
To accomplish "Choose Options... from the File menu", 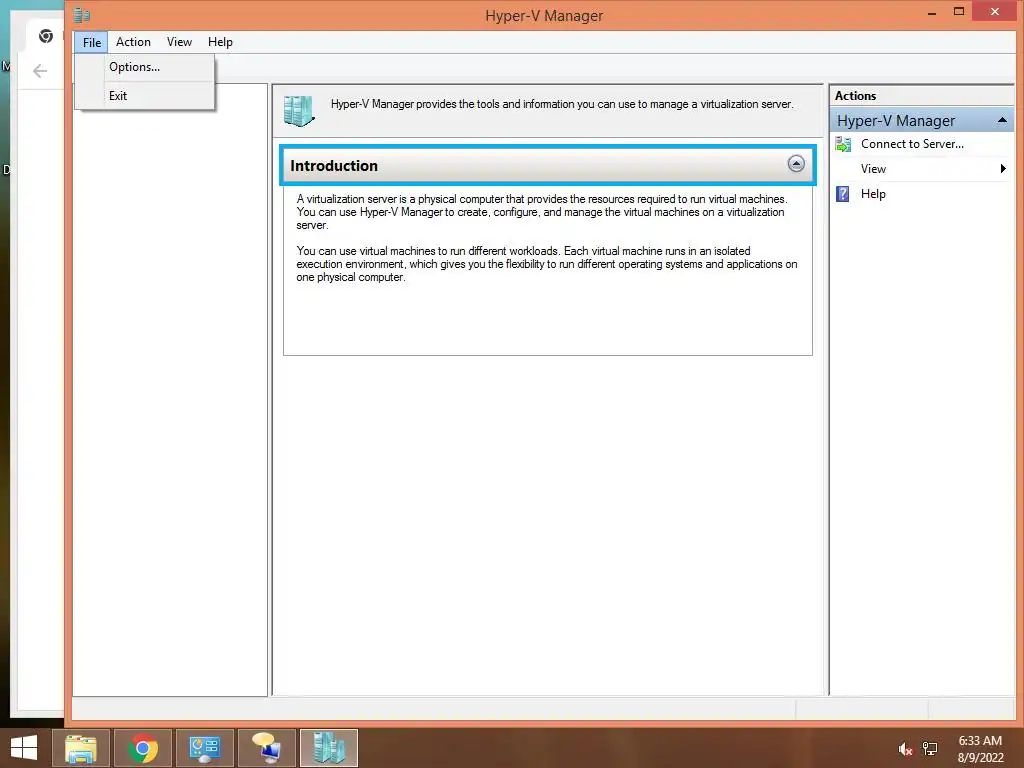I will point(135,67).
